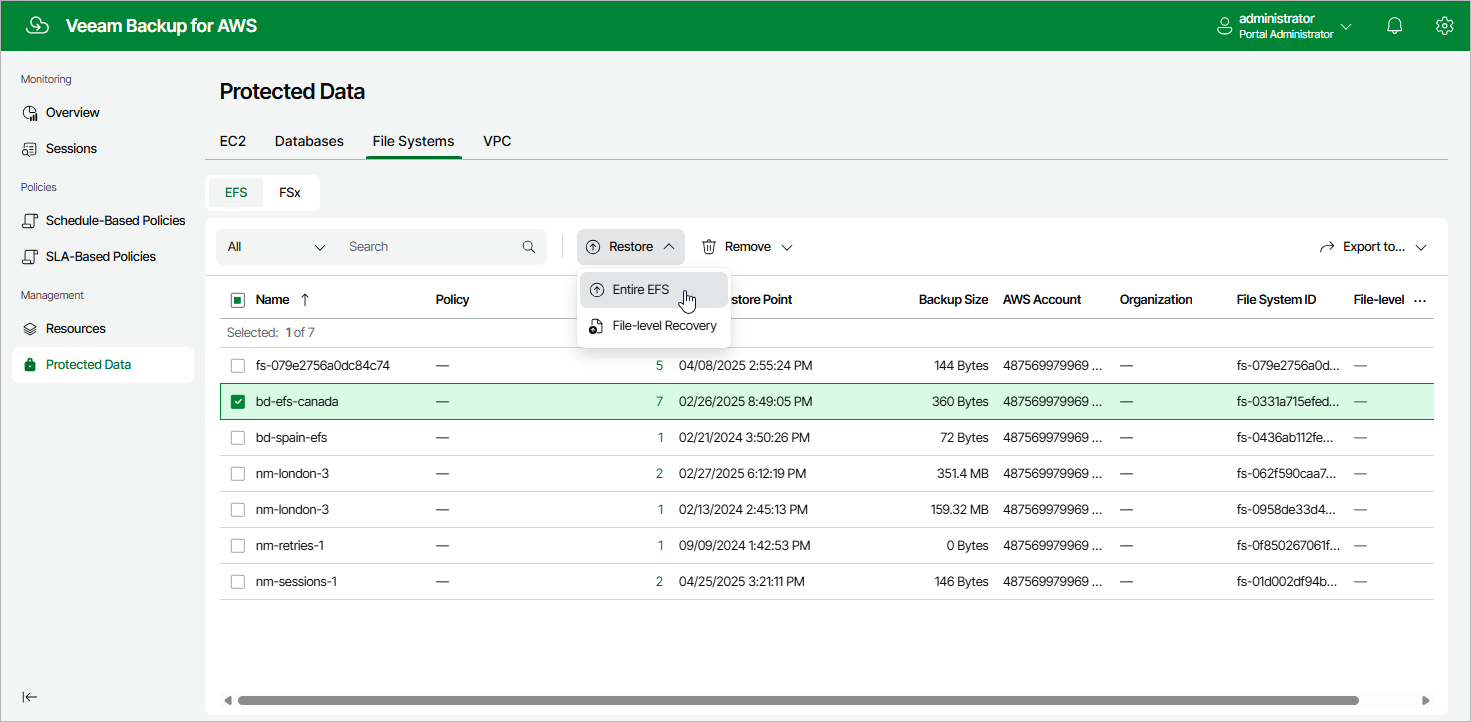This screenshot has width=1471, height=722.
Task: Click the Export to arrow icon
Action: point(1327,247)
